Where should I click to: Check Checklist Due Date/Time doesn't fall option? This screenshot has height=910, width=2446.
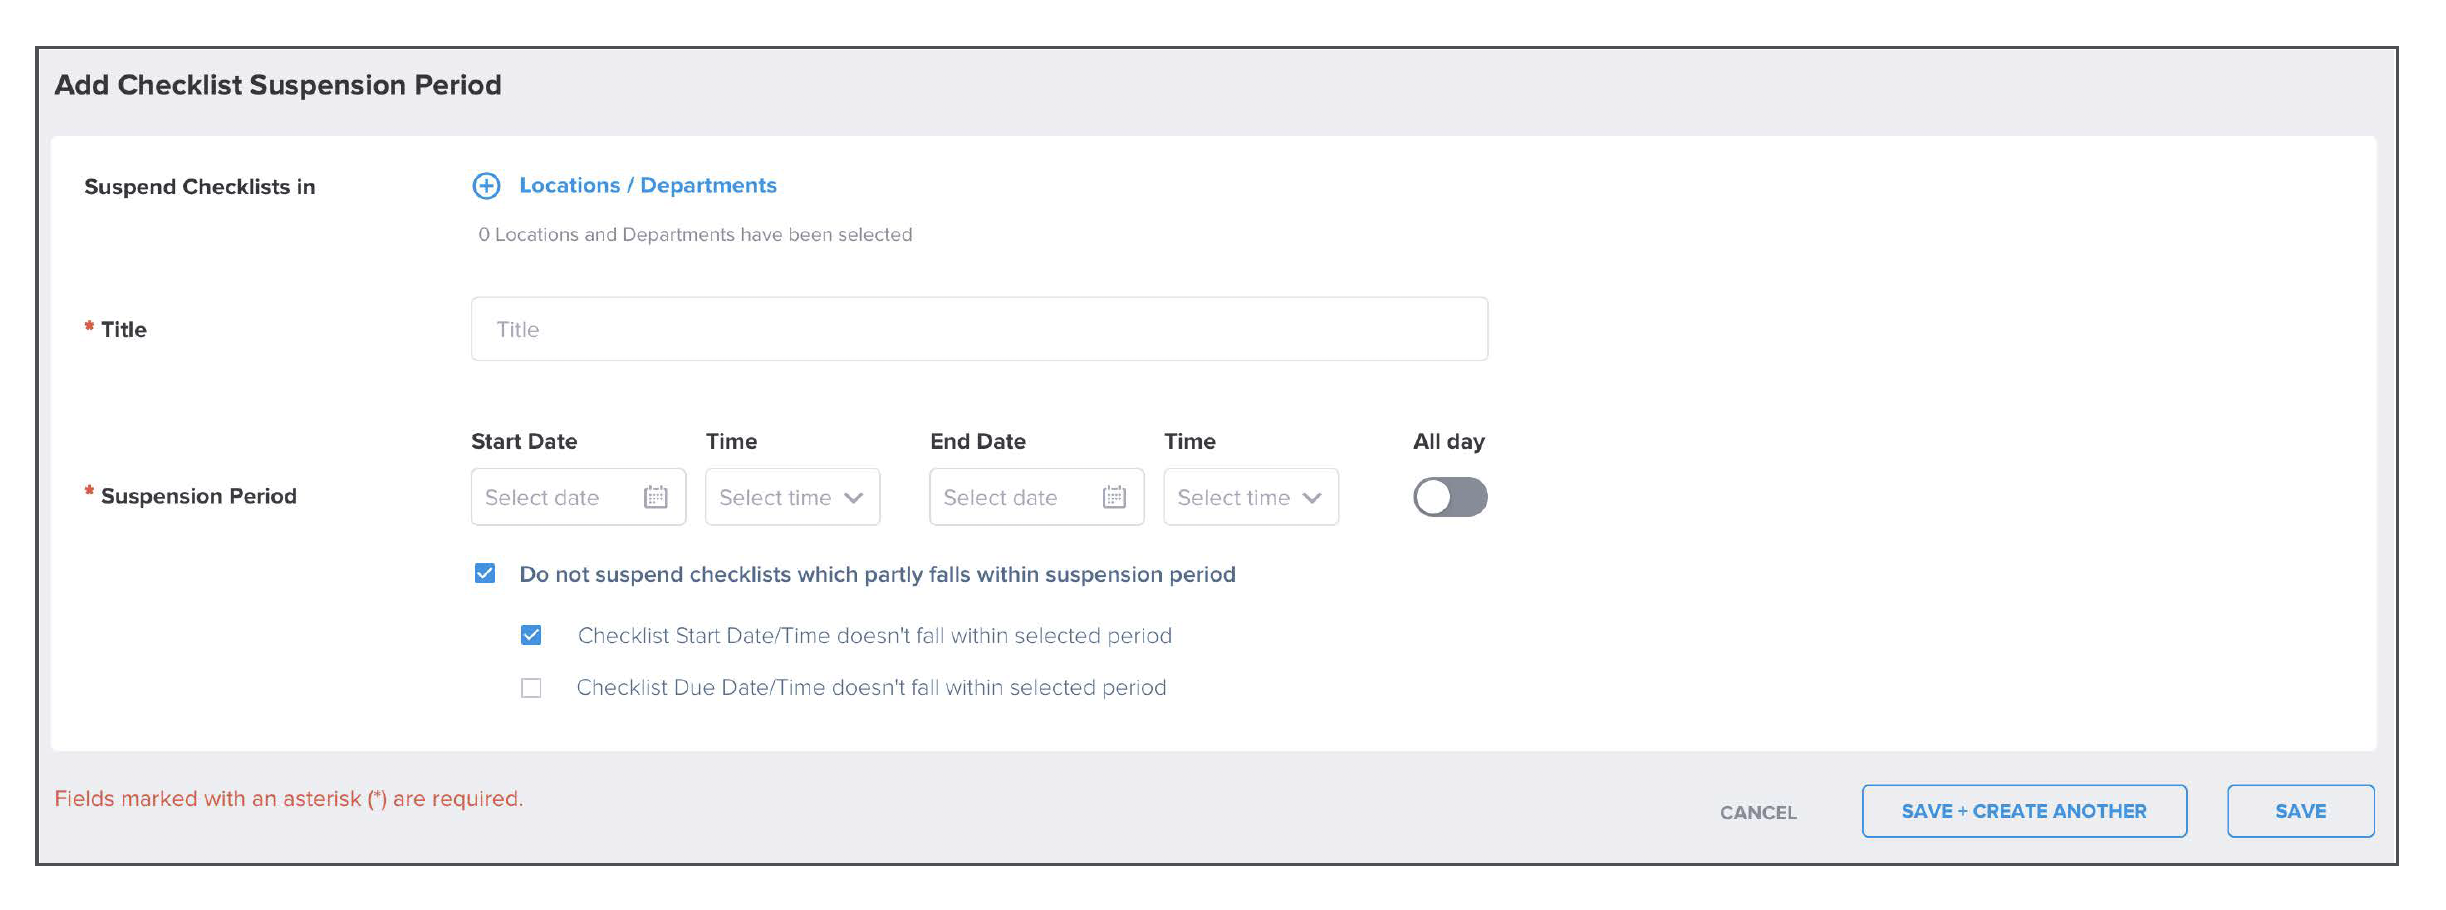click(x=531, y=688)
